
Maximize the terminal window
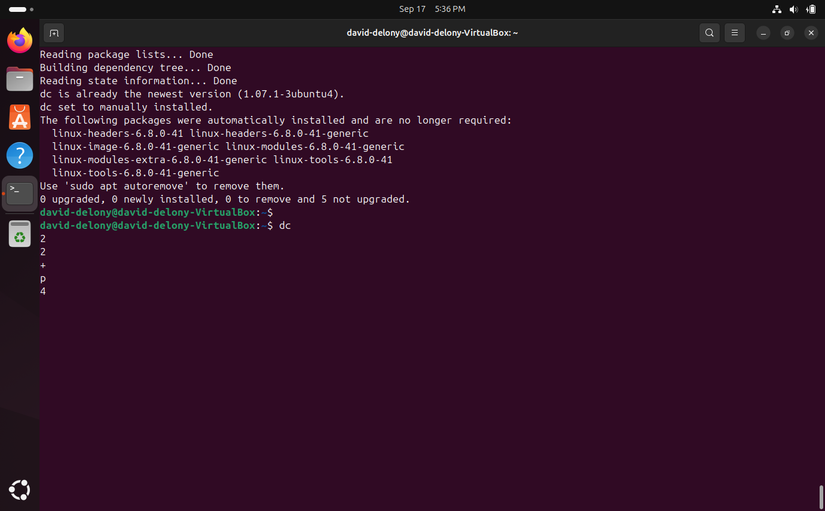[787, 33]
